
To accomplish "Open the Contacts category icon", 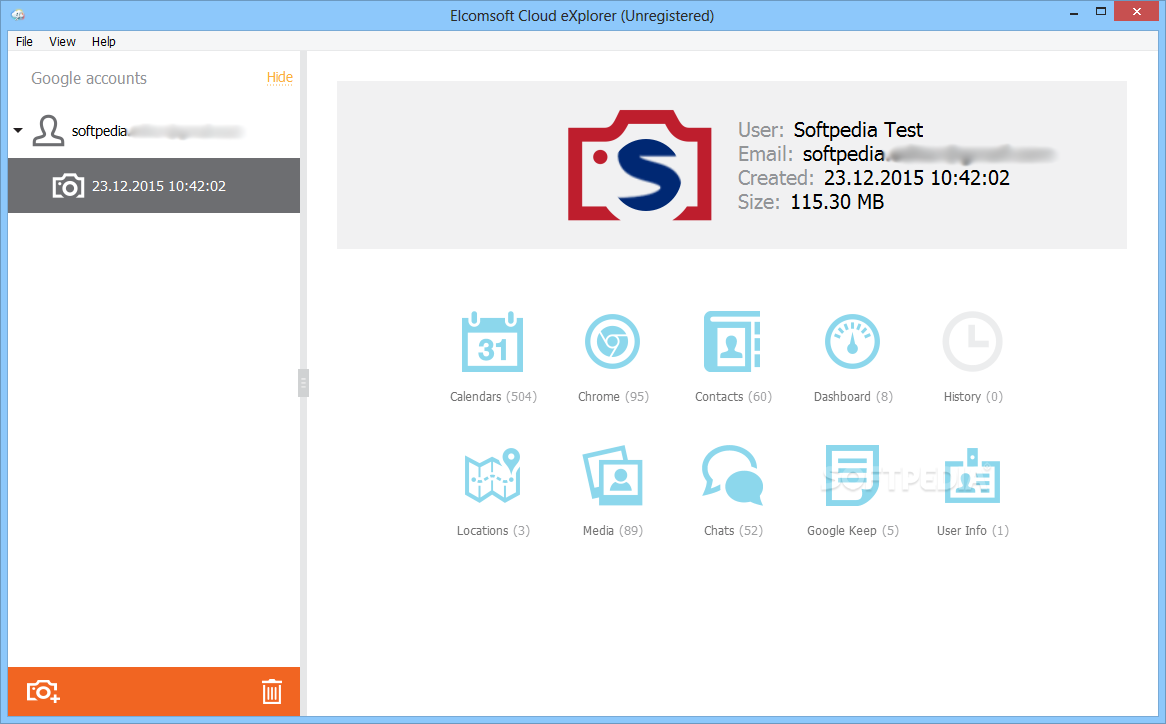I will (732, 342).
